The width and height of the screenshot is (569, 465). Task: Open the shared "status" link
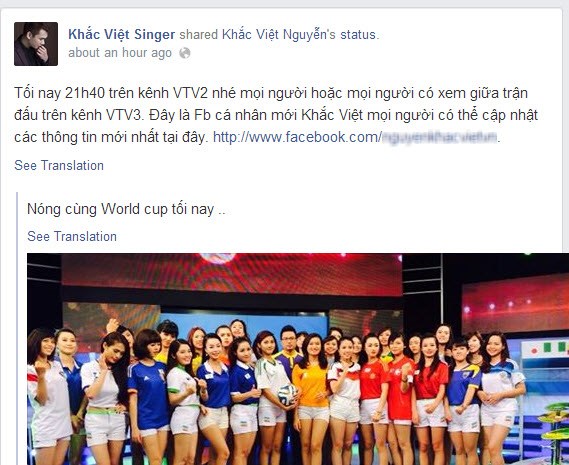359,34
